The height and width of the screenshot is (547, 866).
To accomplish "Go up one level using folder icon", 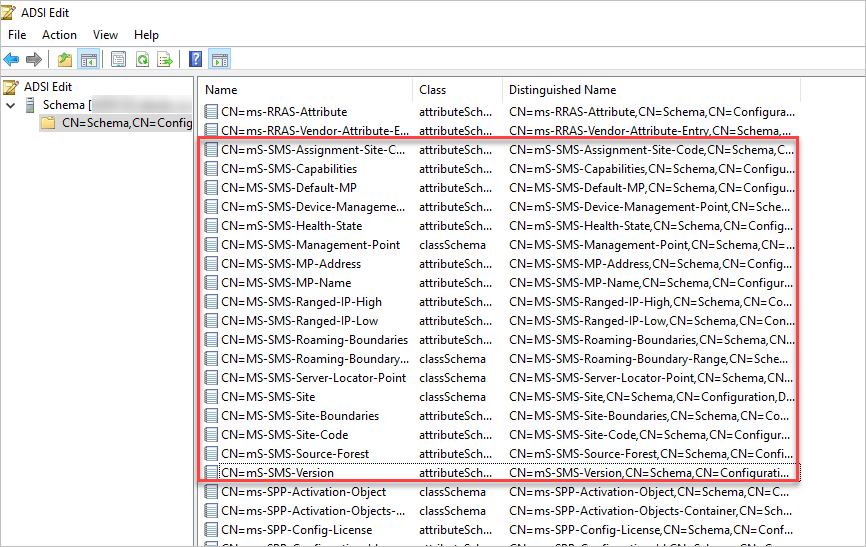I will [65, 59].
